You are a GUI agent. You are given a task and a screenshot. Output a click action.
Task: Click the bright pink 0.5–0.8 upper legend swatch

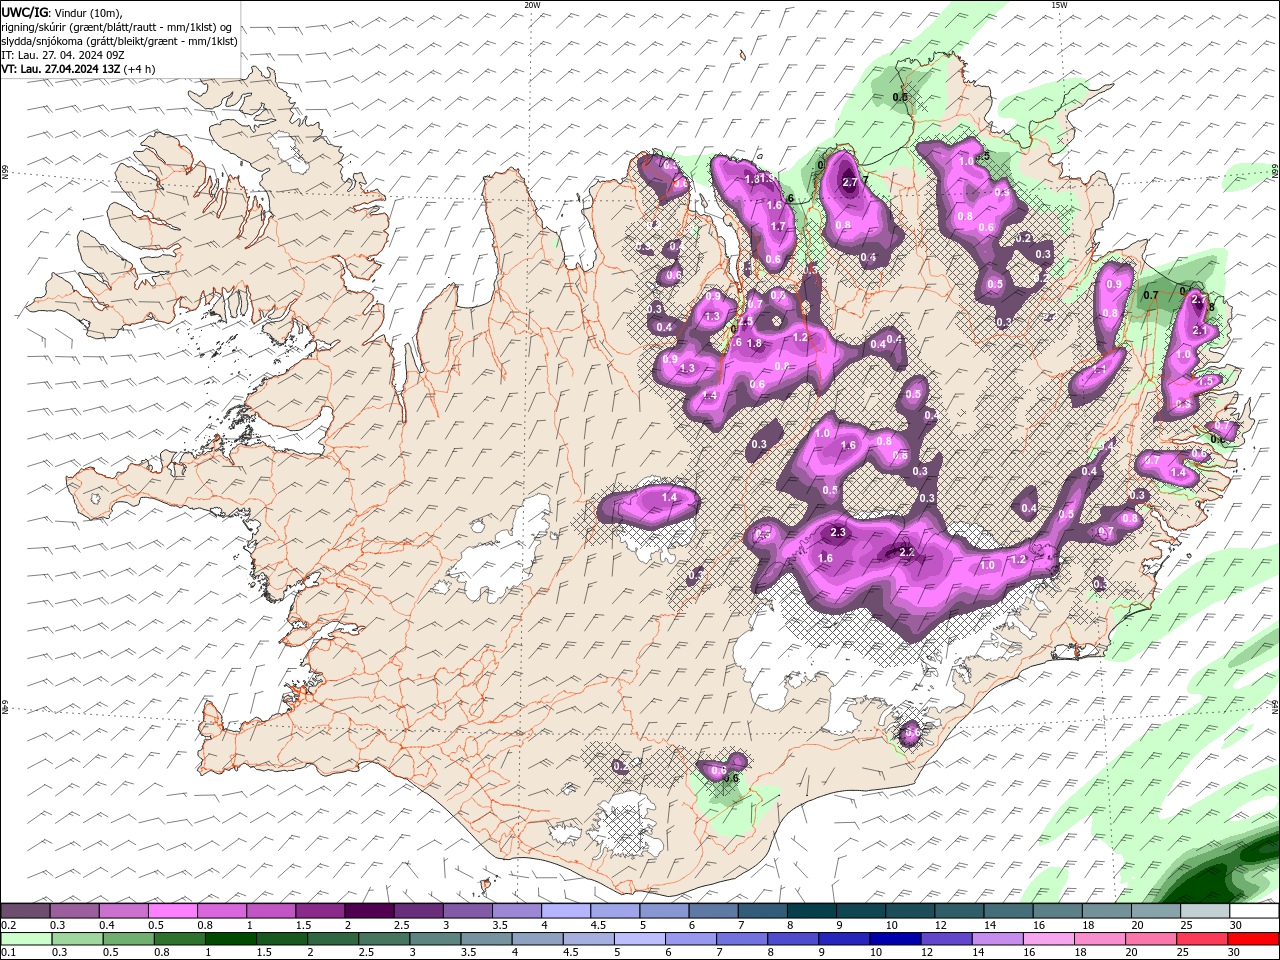pyautogui.click(x=173, y=911)
